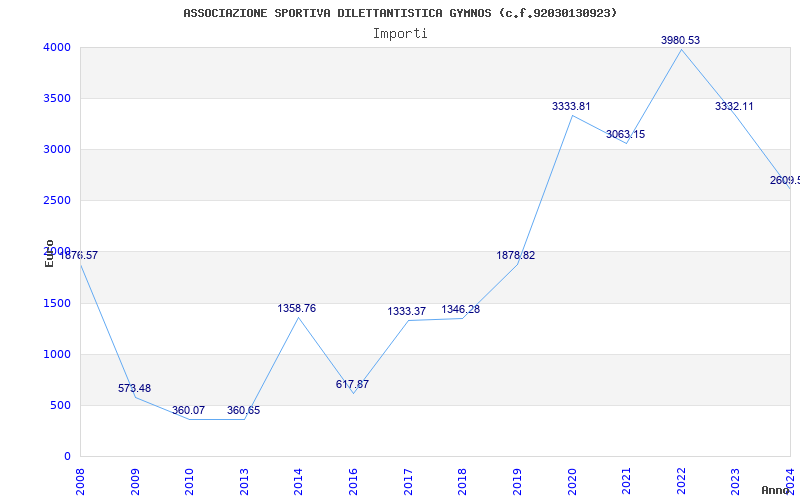
Task: Select the data label 3980.53
Action: tap(680, 40)
